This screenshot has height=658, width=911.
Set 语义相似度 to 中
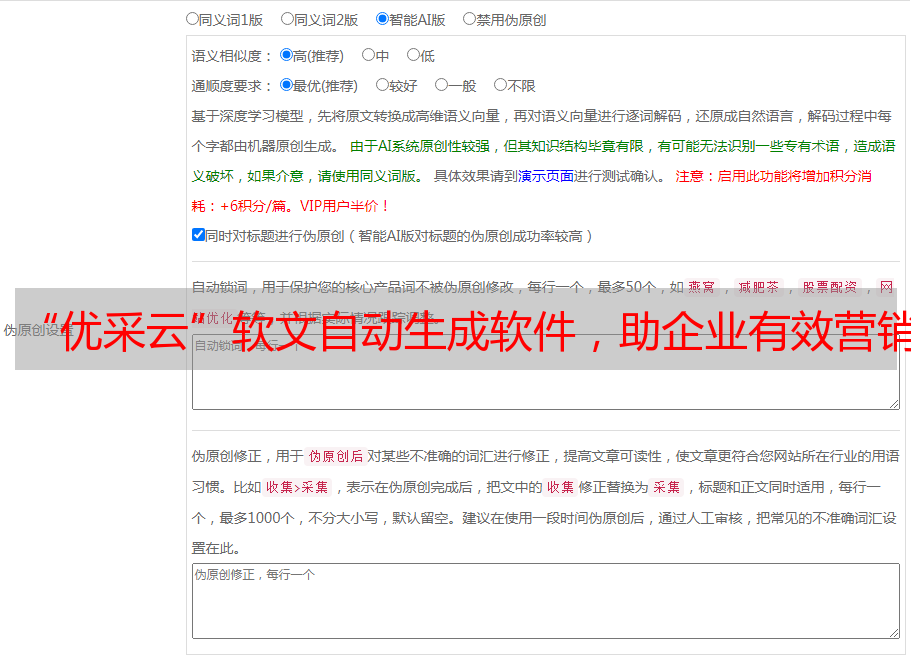pos(368,55)
